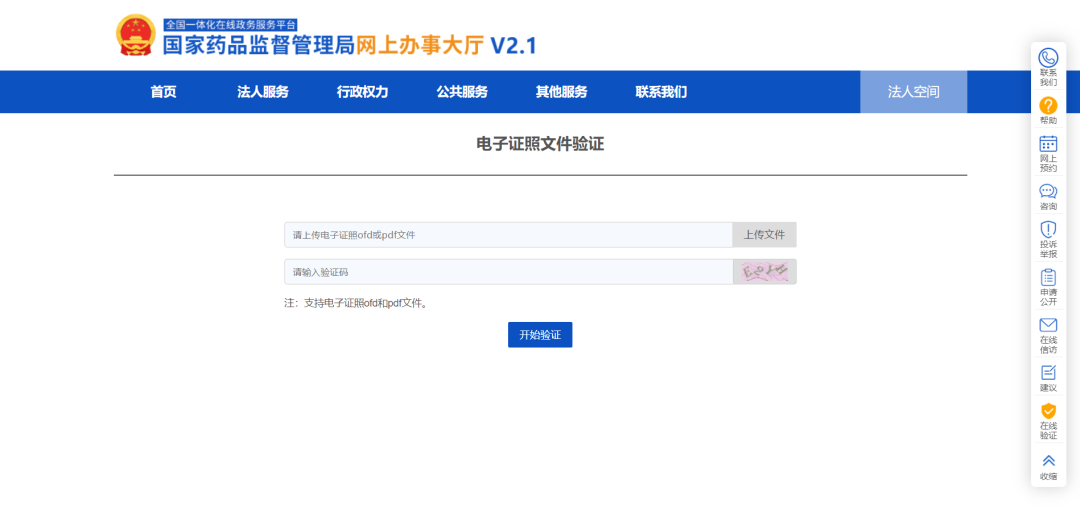Click the 在线信访 envelope icon
Image resolution: width=1080 pixels, height=529 pixels.
point(1048,325)
